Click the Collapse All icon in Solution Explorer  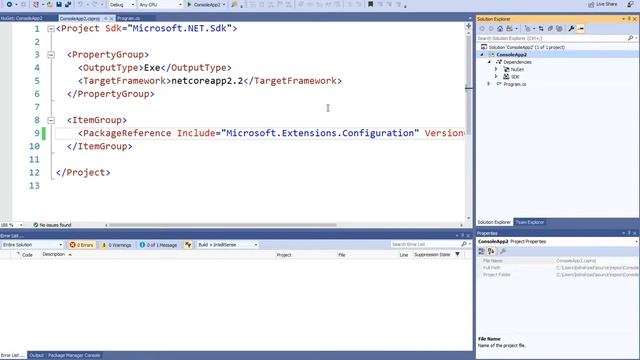tap(550, 29)
